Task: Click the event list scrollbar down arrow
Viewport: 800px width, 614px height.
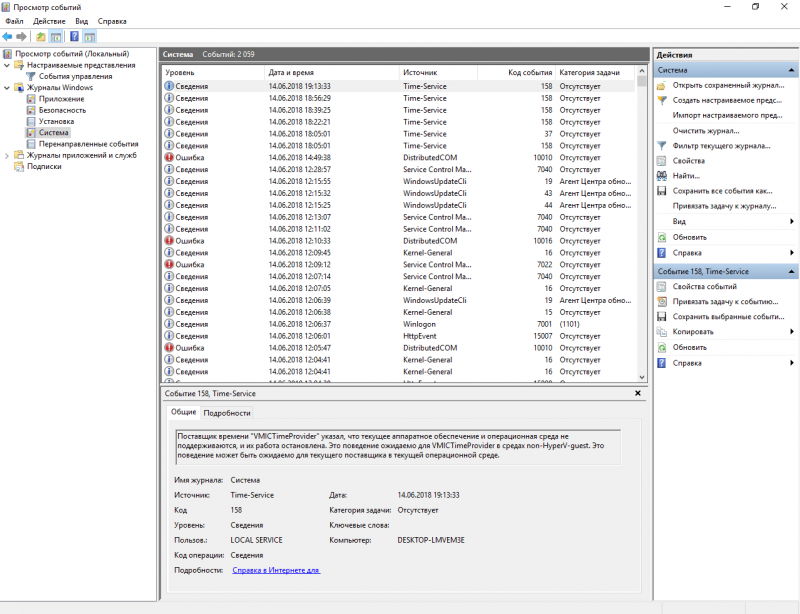Action: 642,377
